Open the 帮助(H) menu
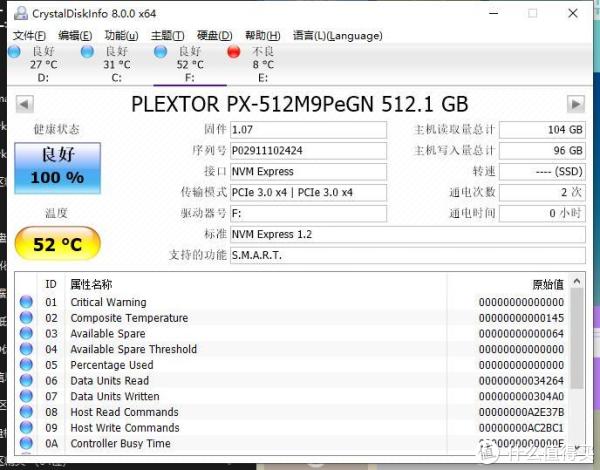The image size is (600, 470). [262, 36]
